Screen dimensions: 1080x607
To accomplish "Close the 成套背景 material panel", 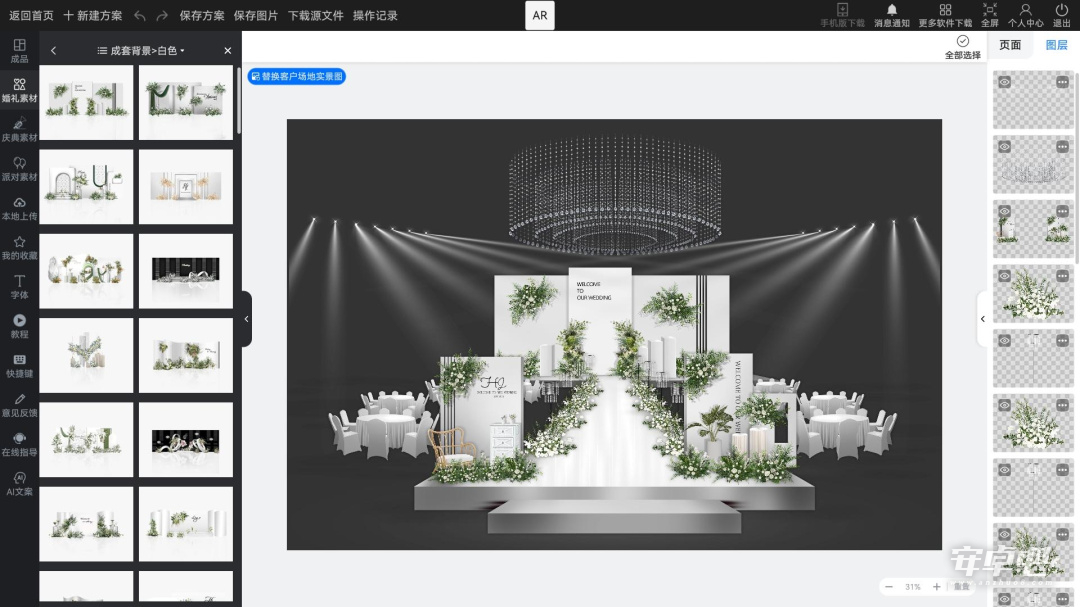I will (227, 50).
